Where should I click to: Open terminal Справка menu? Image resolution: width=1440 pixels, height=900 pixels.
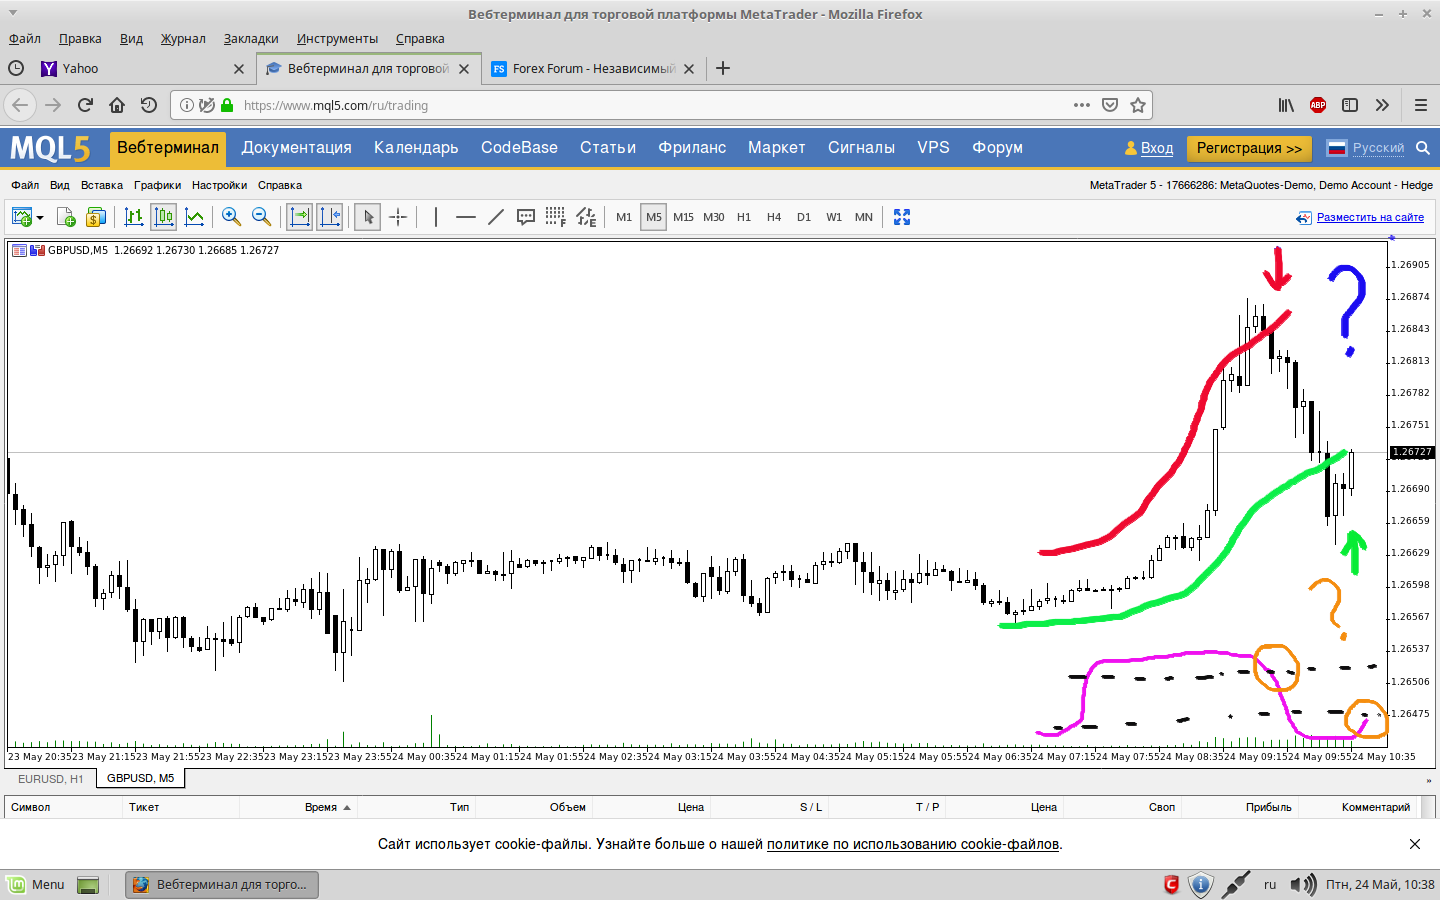[x=280, y=185]
